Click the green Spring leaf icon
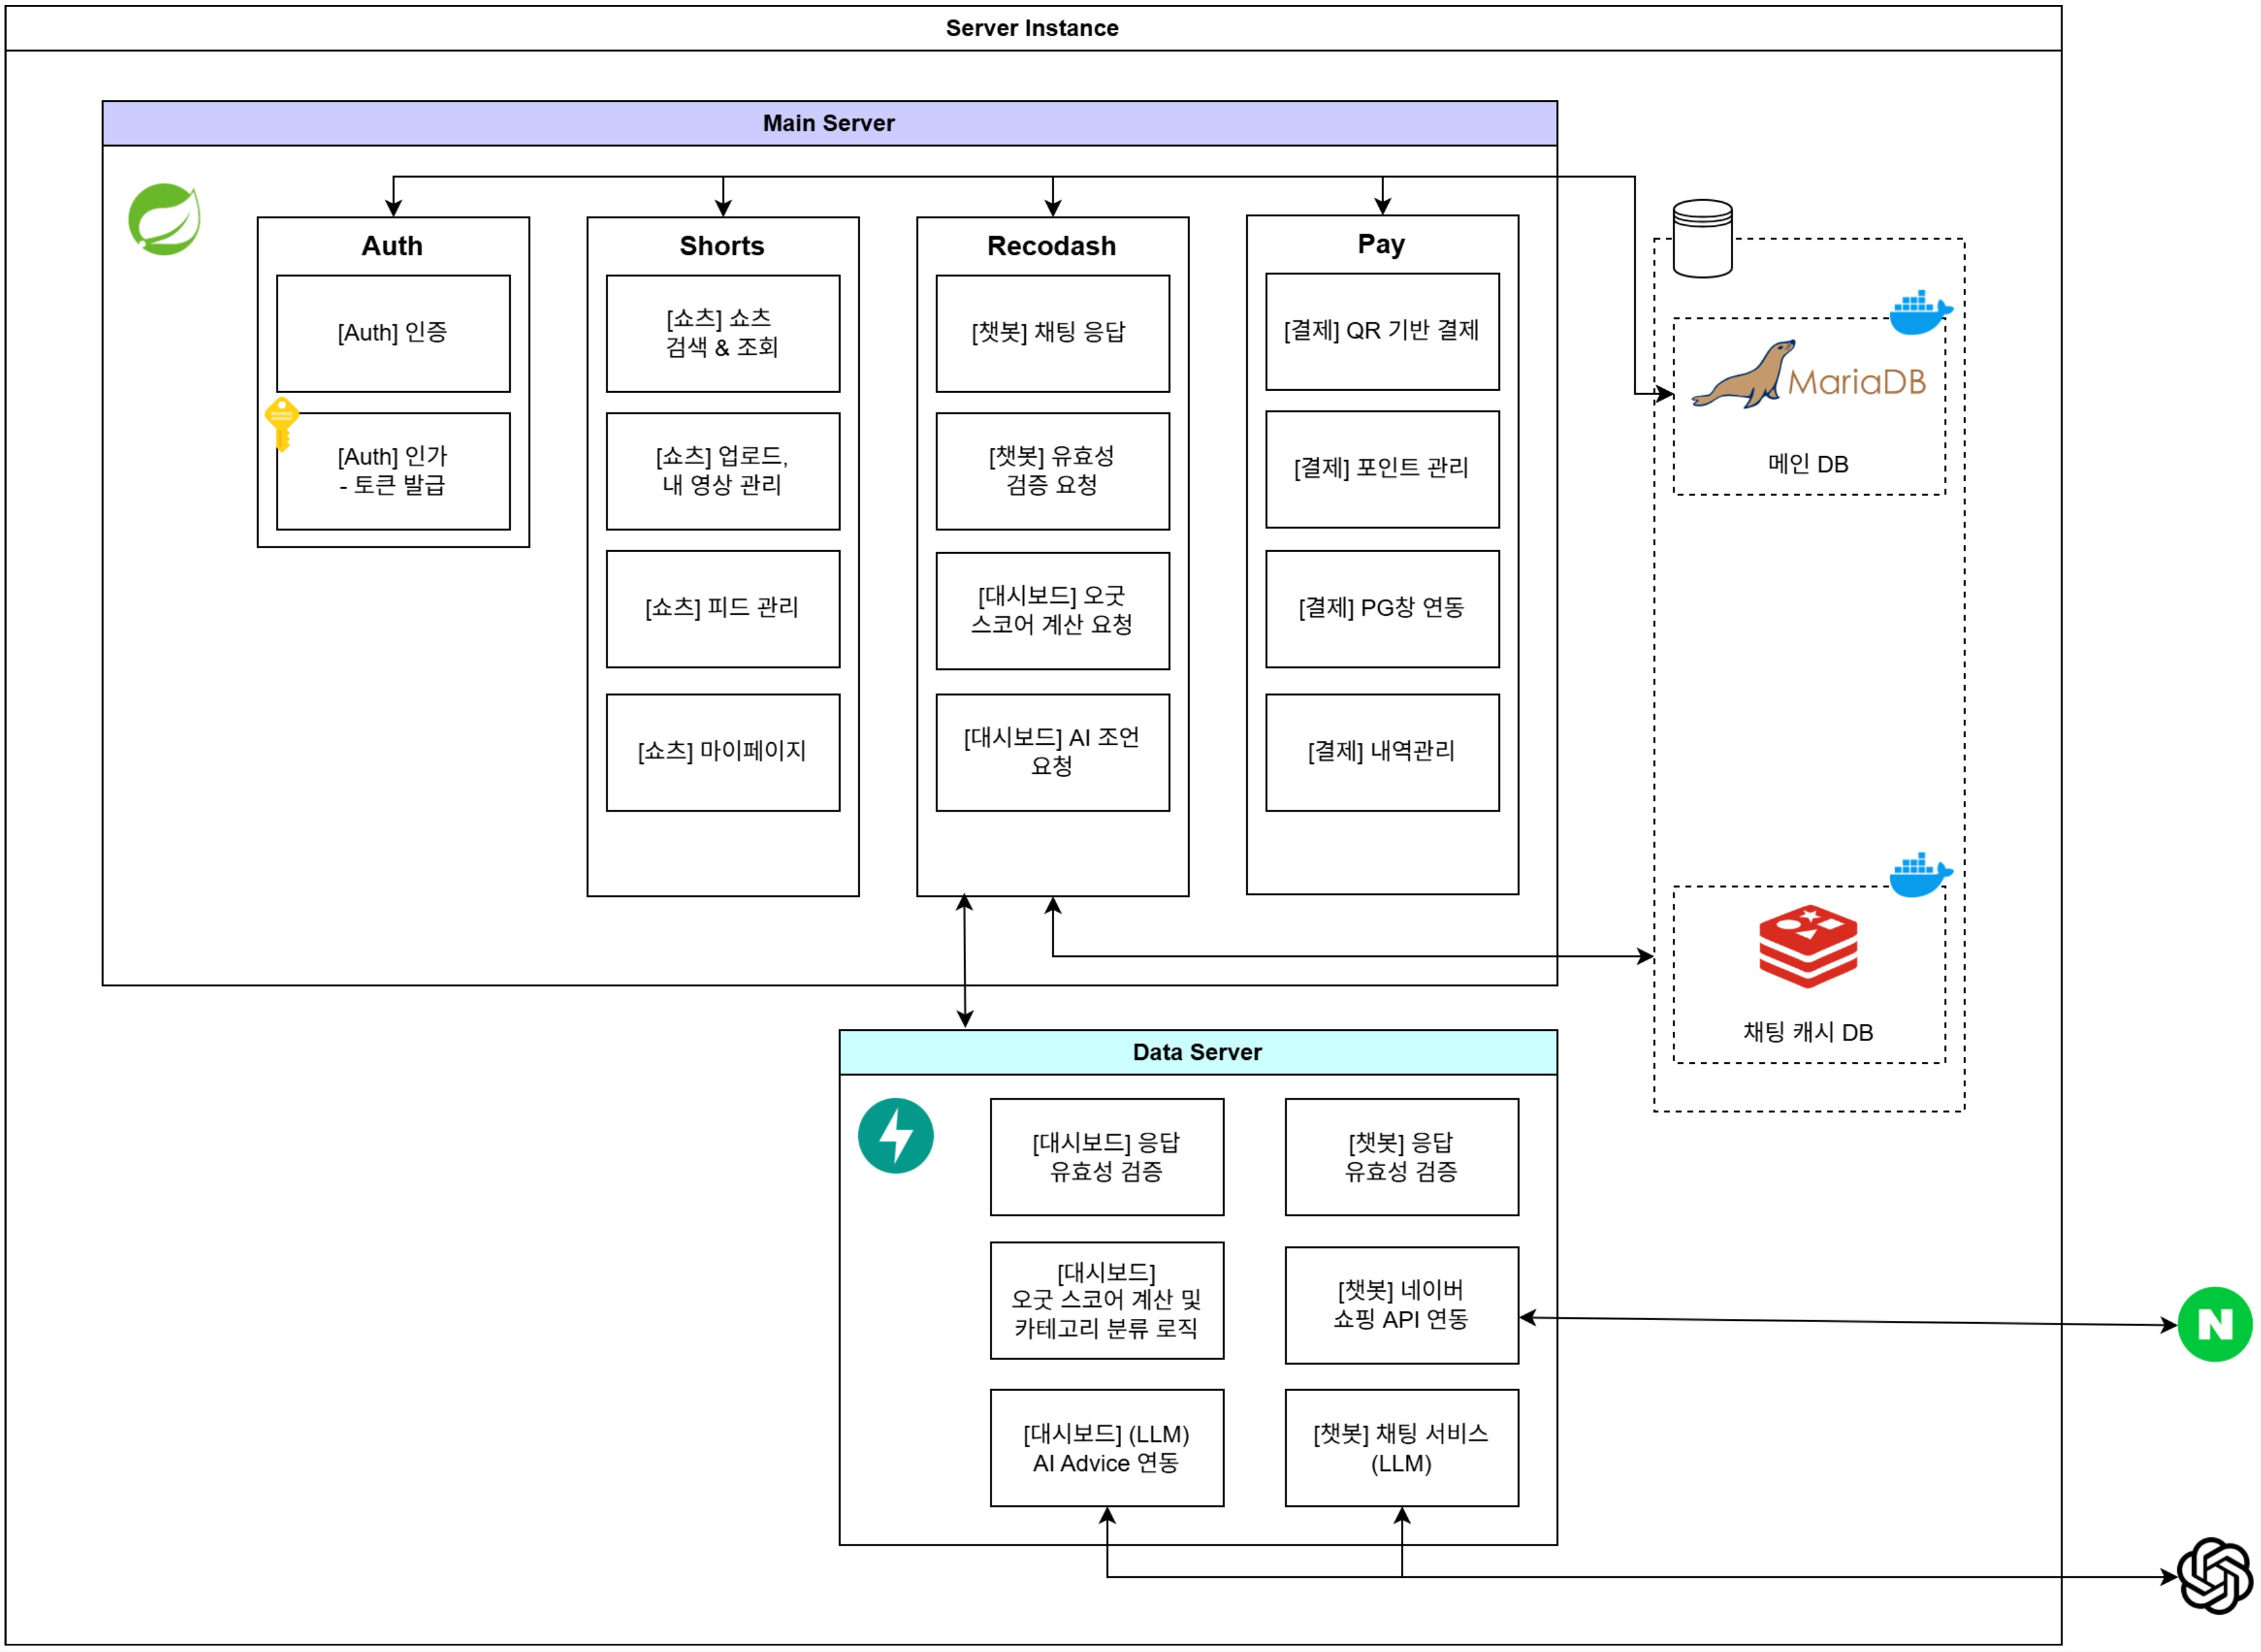Screen dimensions: 2261x1652 [x=164, y=218]
